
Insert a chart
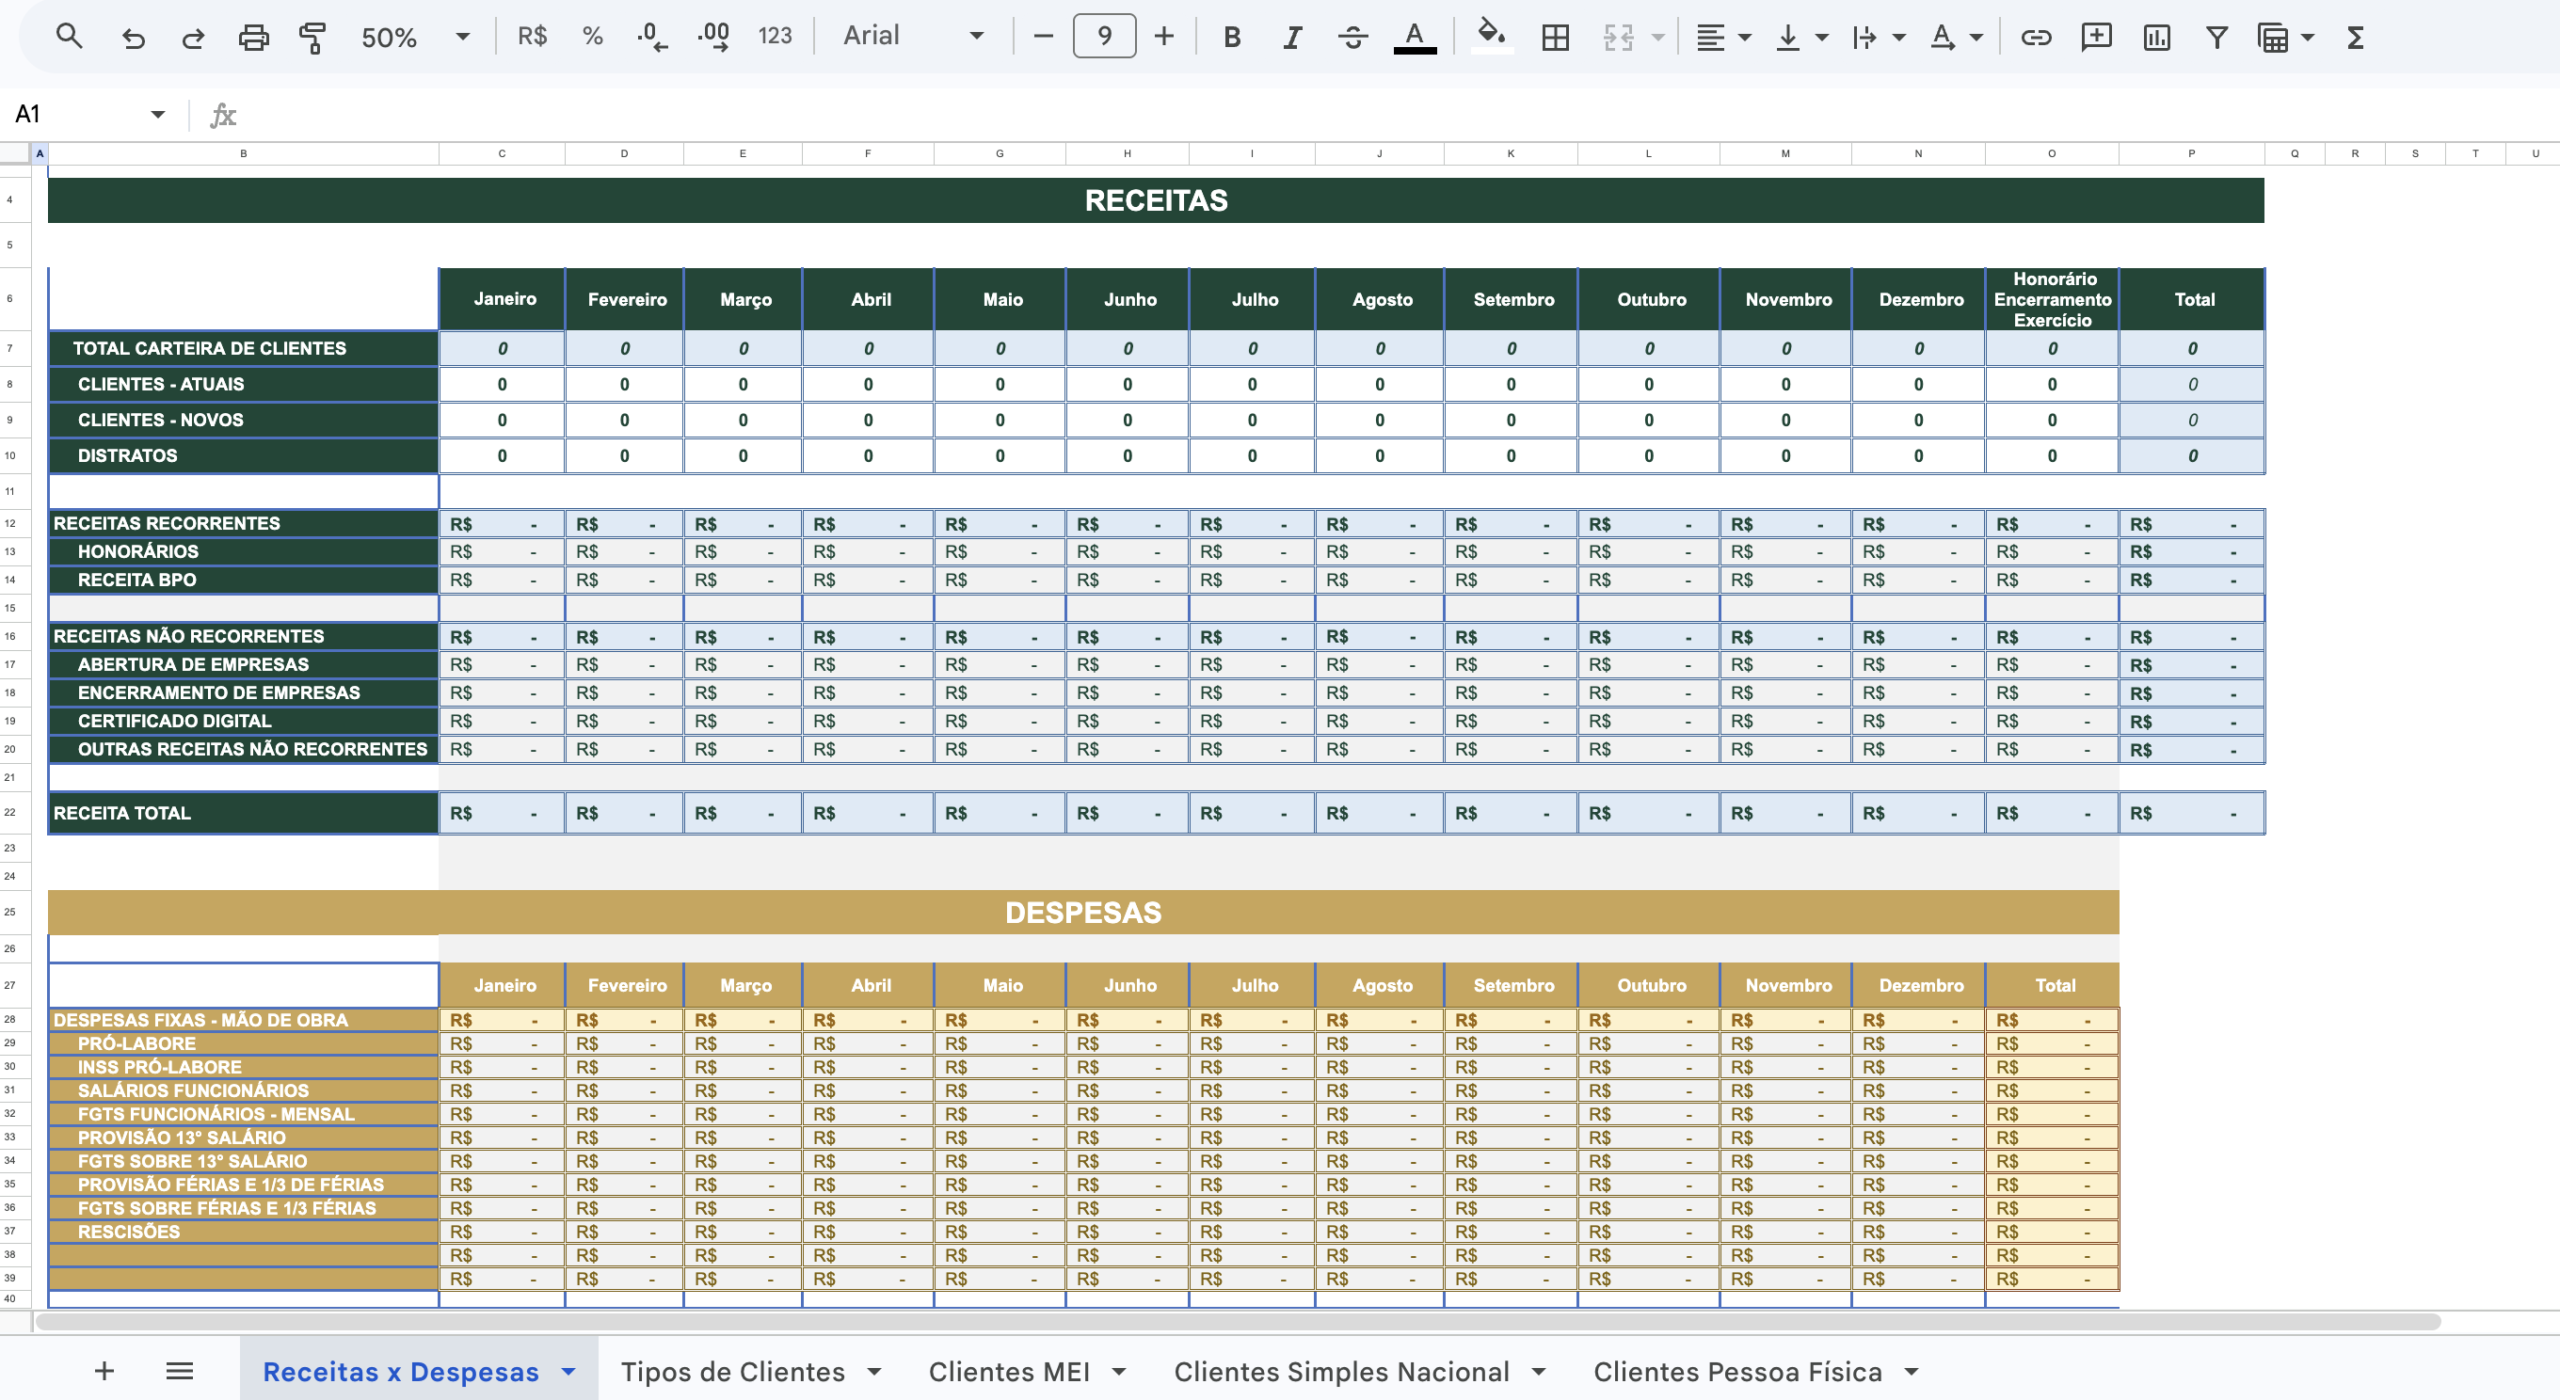pos(2157,37)
